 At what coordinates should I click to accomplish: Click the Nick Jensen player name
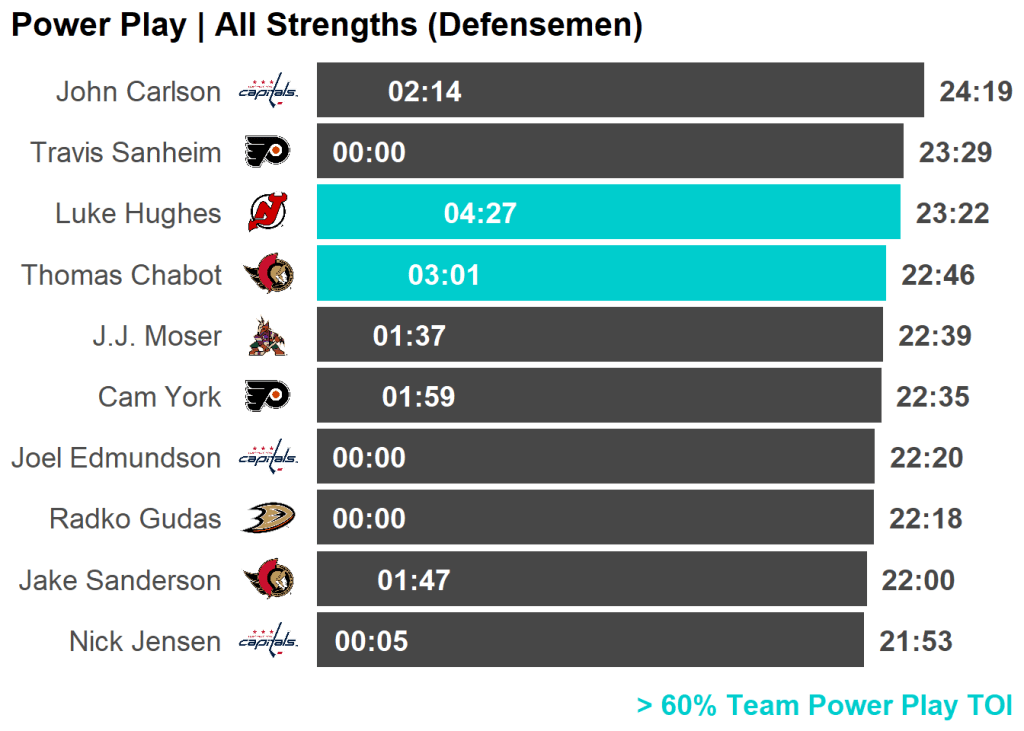pos(145,641)
